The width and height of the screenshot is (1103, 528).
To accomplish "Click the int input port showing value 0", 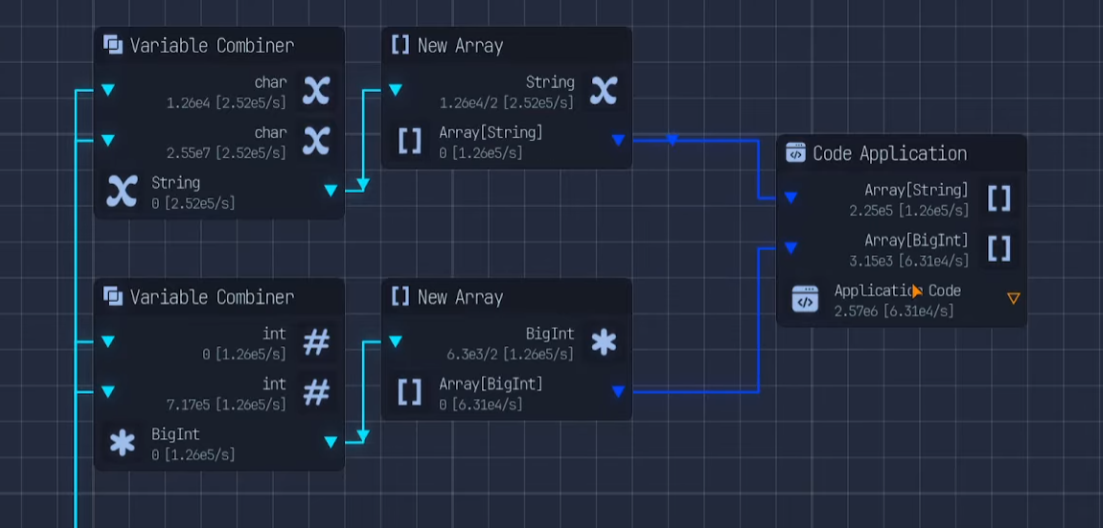I will pos(108,342).
